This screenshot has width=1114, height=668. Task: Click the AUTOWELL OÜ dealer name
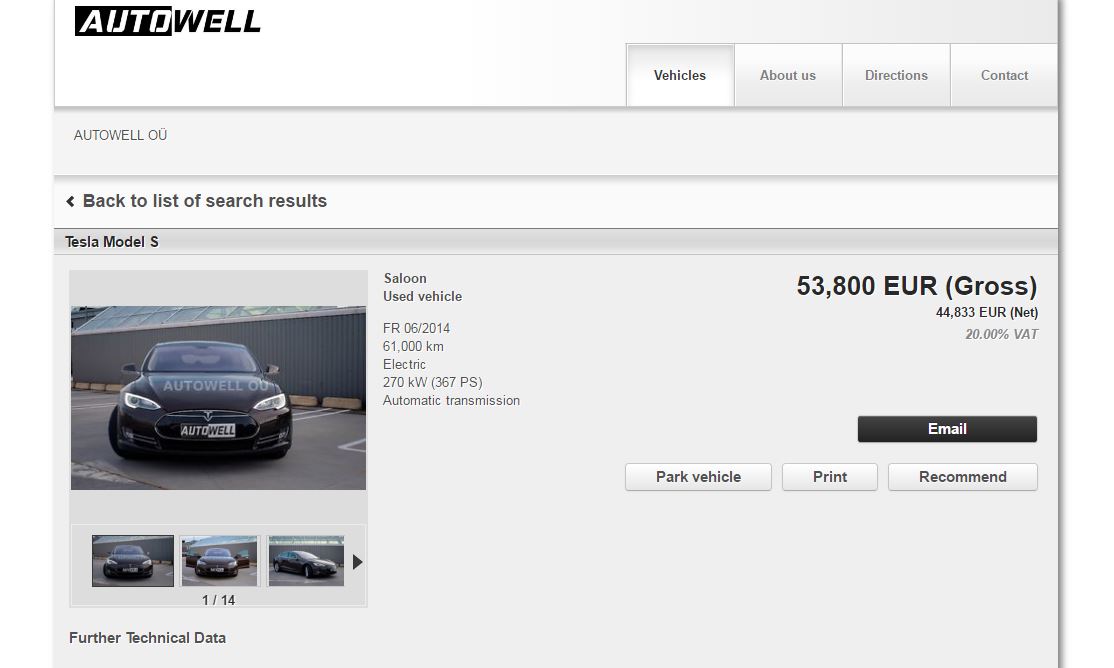pyautogui.click(x=120, y=135)
